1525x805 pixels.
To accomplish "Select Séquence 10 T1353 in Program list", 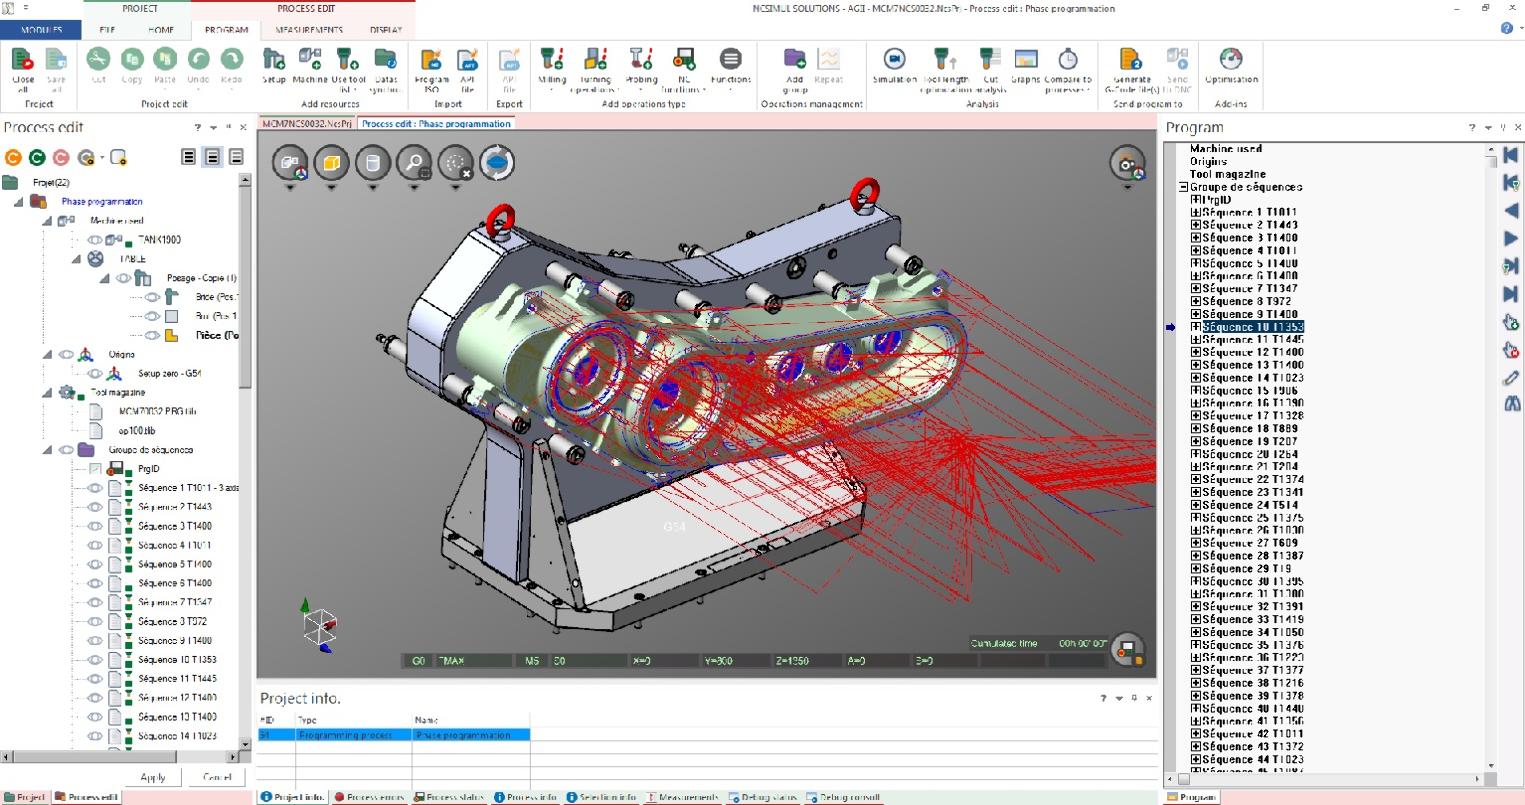I will point(1252,327).
